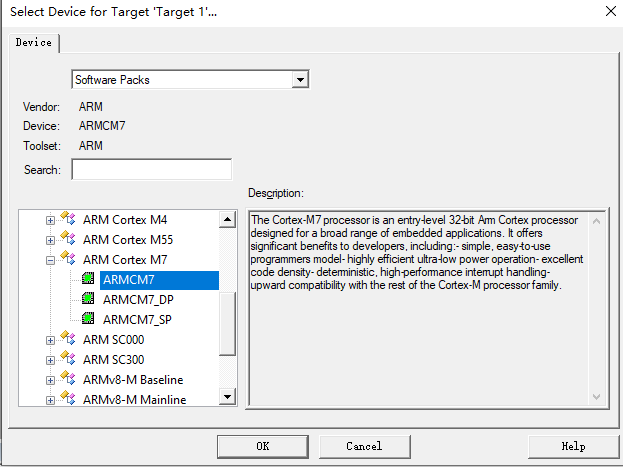
Task: Select ARM SC000 tree row
Action: [x=114, y=340]
